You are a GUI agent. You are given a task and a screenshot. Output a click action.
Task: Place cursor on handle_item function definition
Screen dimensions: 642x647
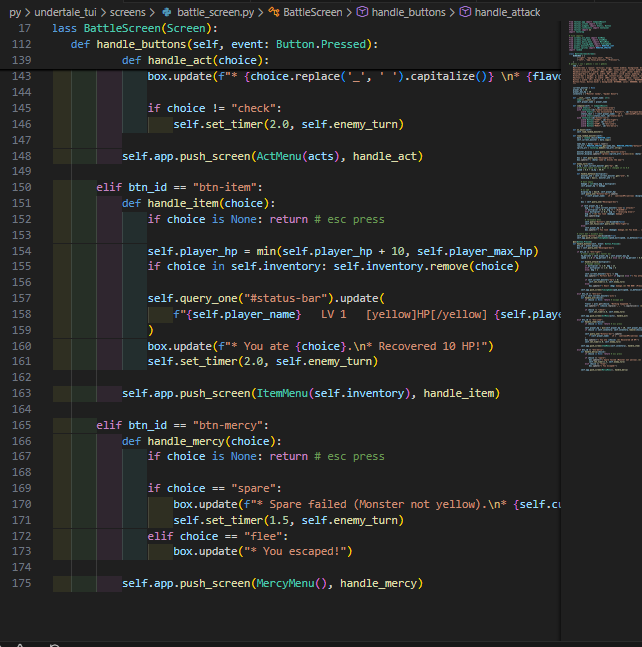(x=186, y=203)
